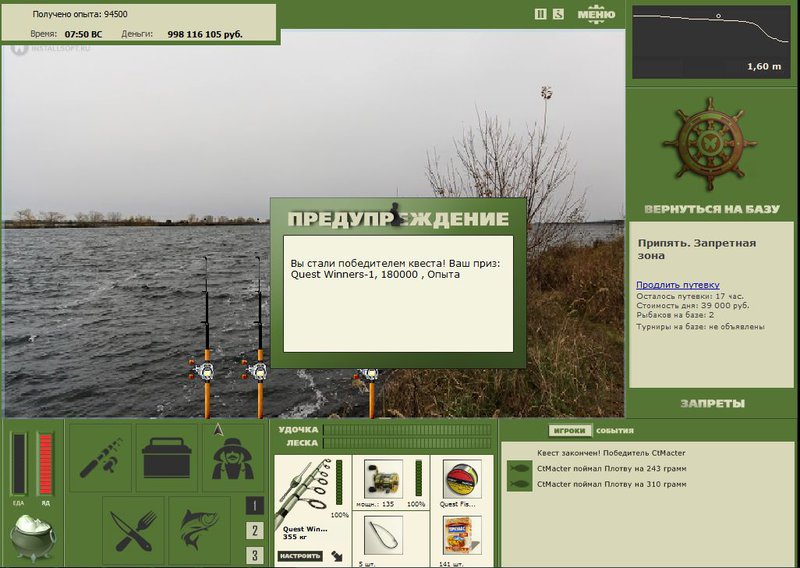This screenshot has width=800, height=568.
Task: Click the ЕДА level bar
Action: 18,463
